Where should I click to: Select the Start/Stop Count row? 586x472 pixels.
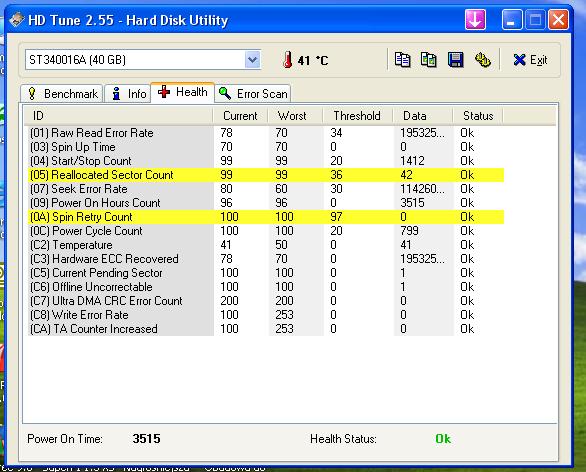[x=266, y=161]
